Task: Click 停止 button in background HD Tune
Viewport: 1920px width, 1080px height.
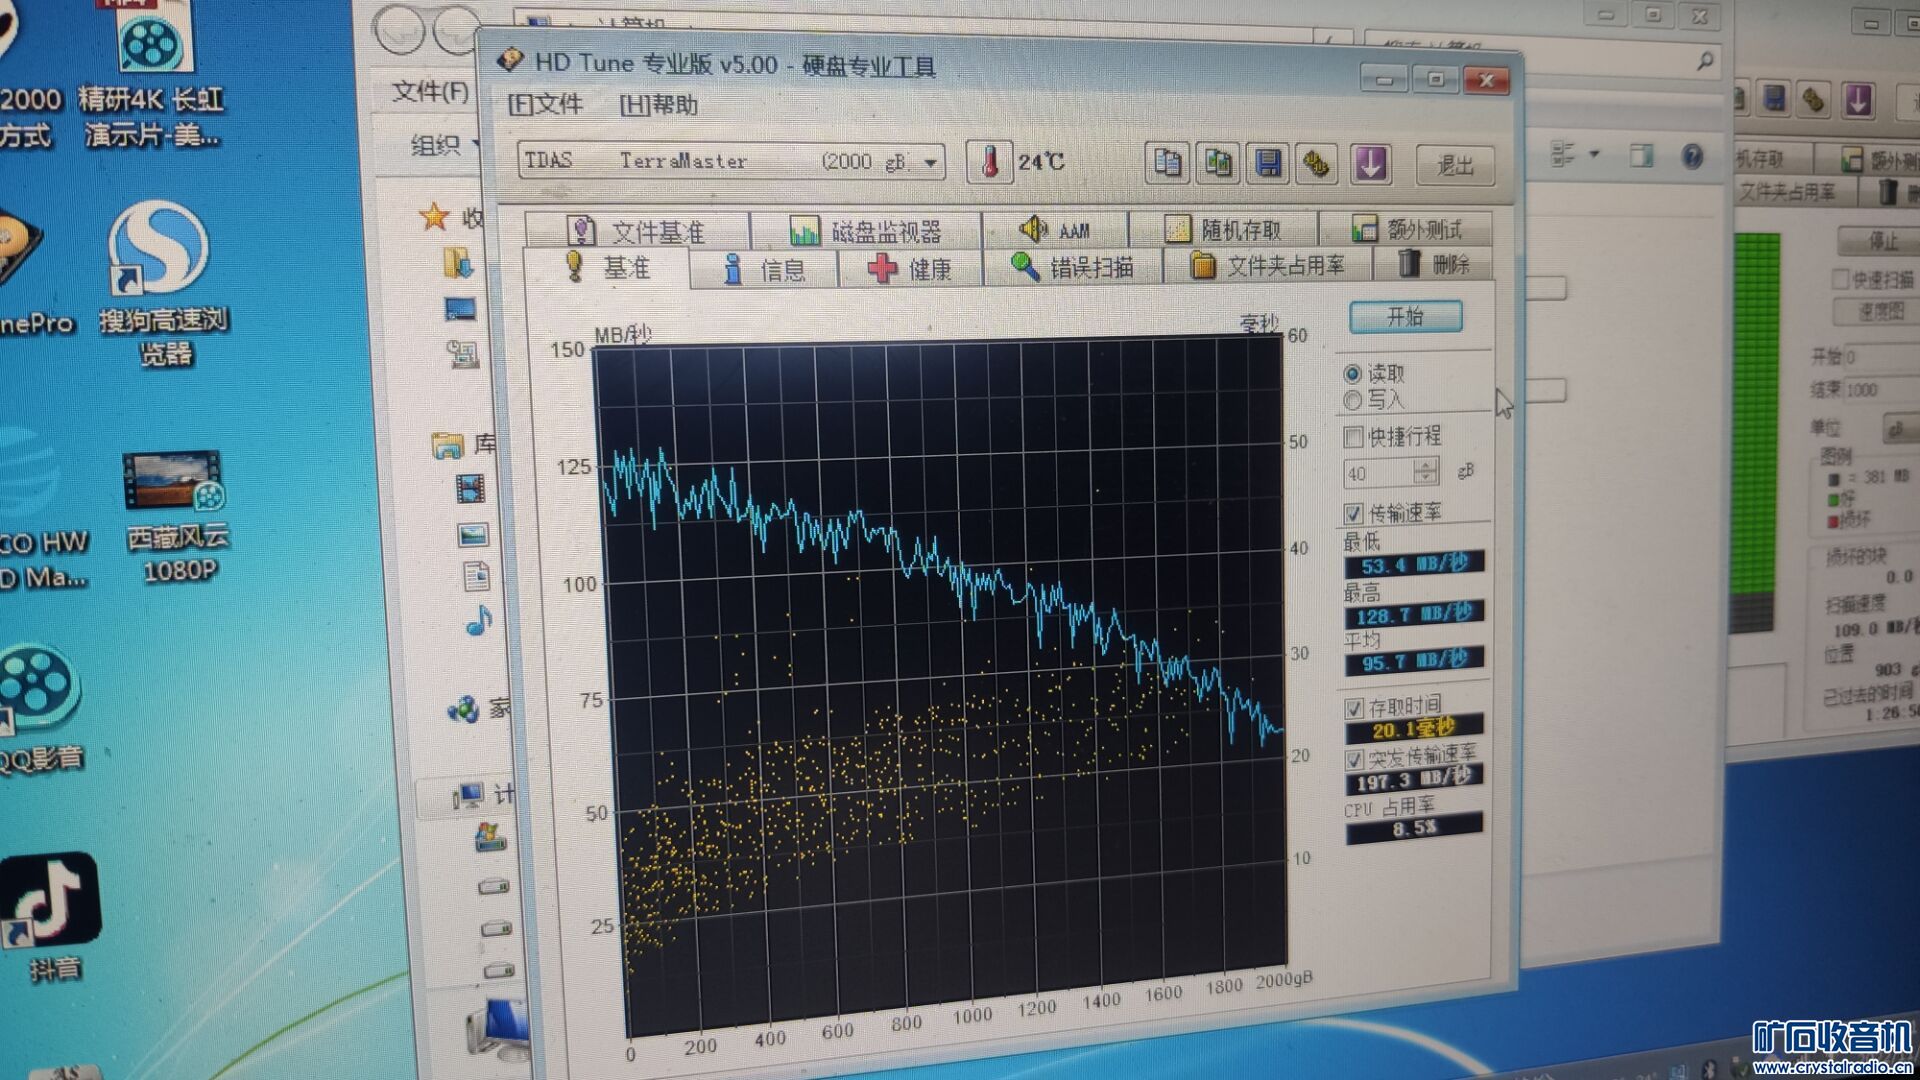Action: [x=1880, y=240]
